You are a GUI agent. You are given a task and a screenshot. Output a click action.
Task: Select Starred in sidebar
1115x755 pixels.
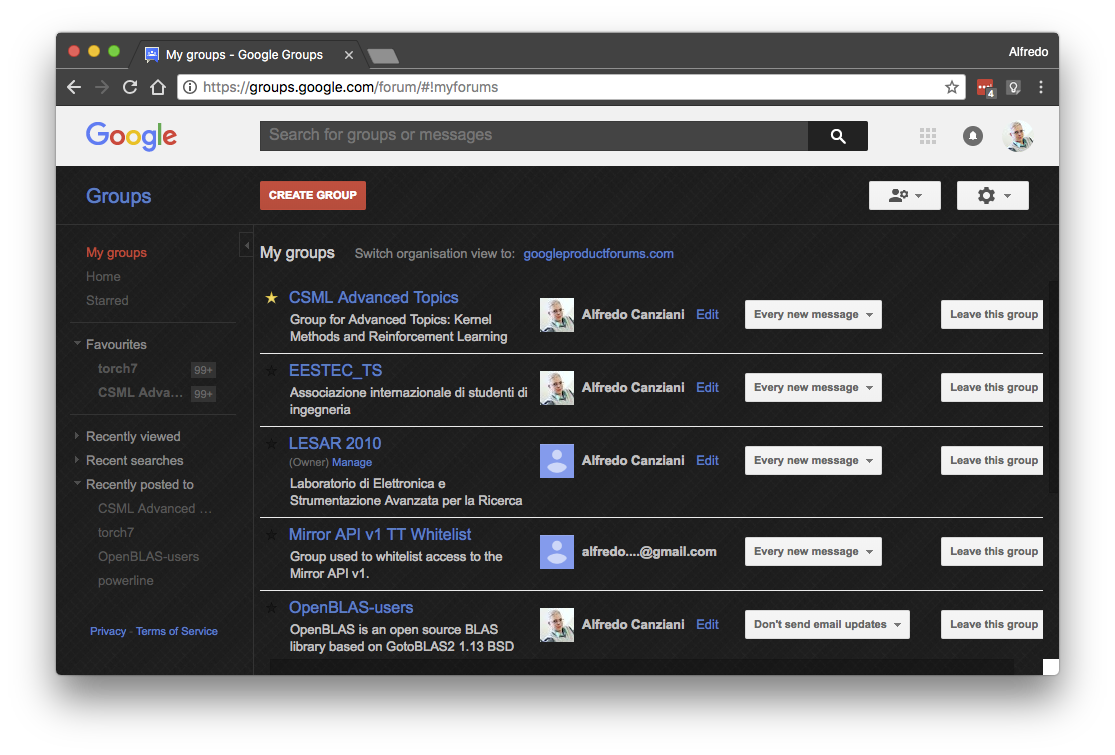pos(107,301)
